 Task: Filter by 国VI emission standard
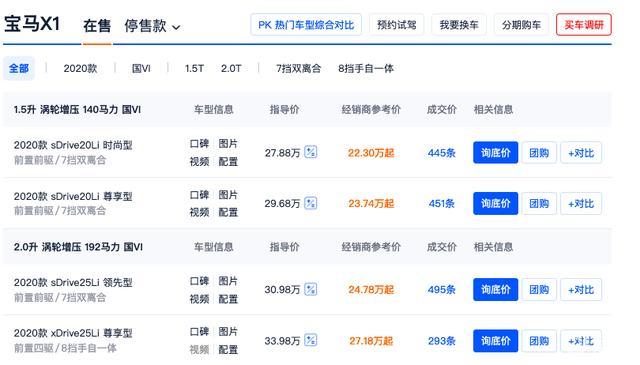141,68
